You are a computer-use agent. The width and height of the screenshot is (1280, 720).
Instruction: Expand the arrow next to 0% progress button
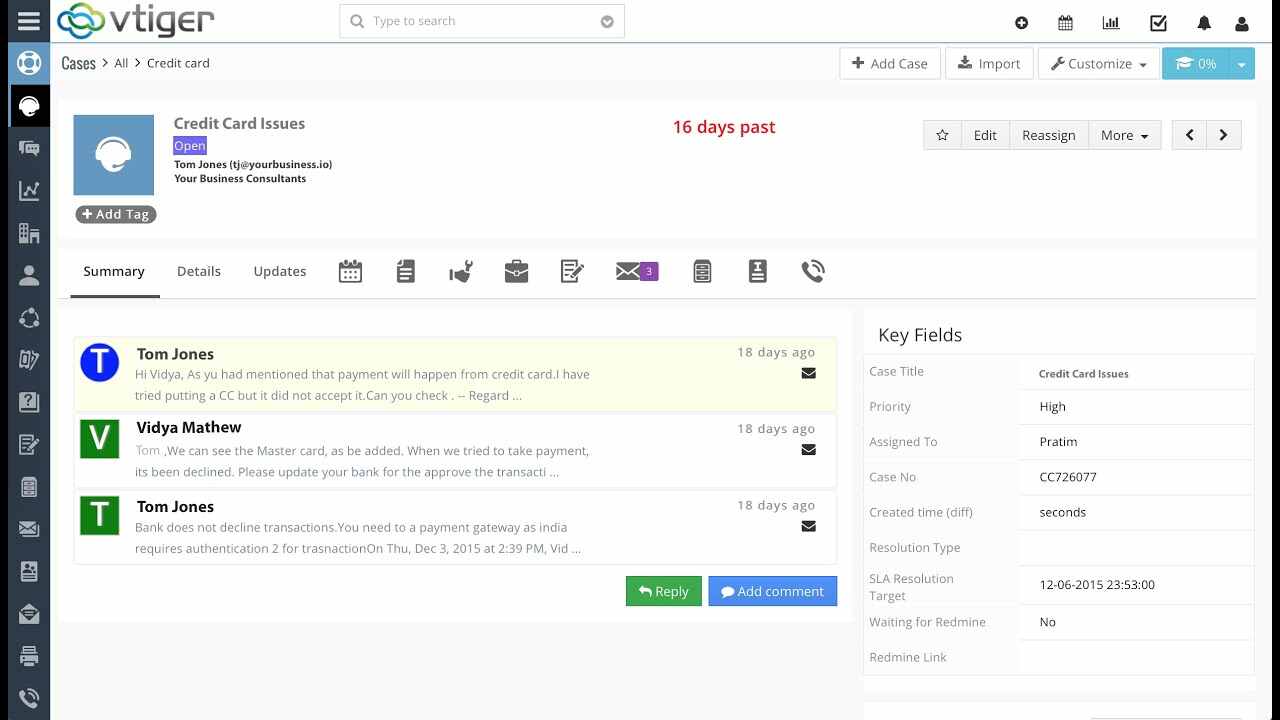(x=1241, y=63)
